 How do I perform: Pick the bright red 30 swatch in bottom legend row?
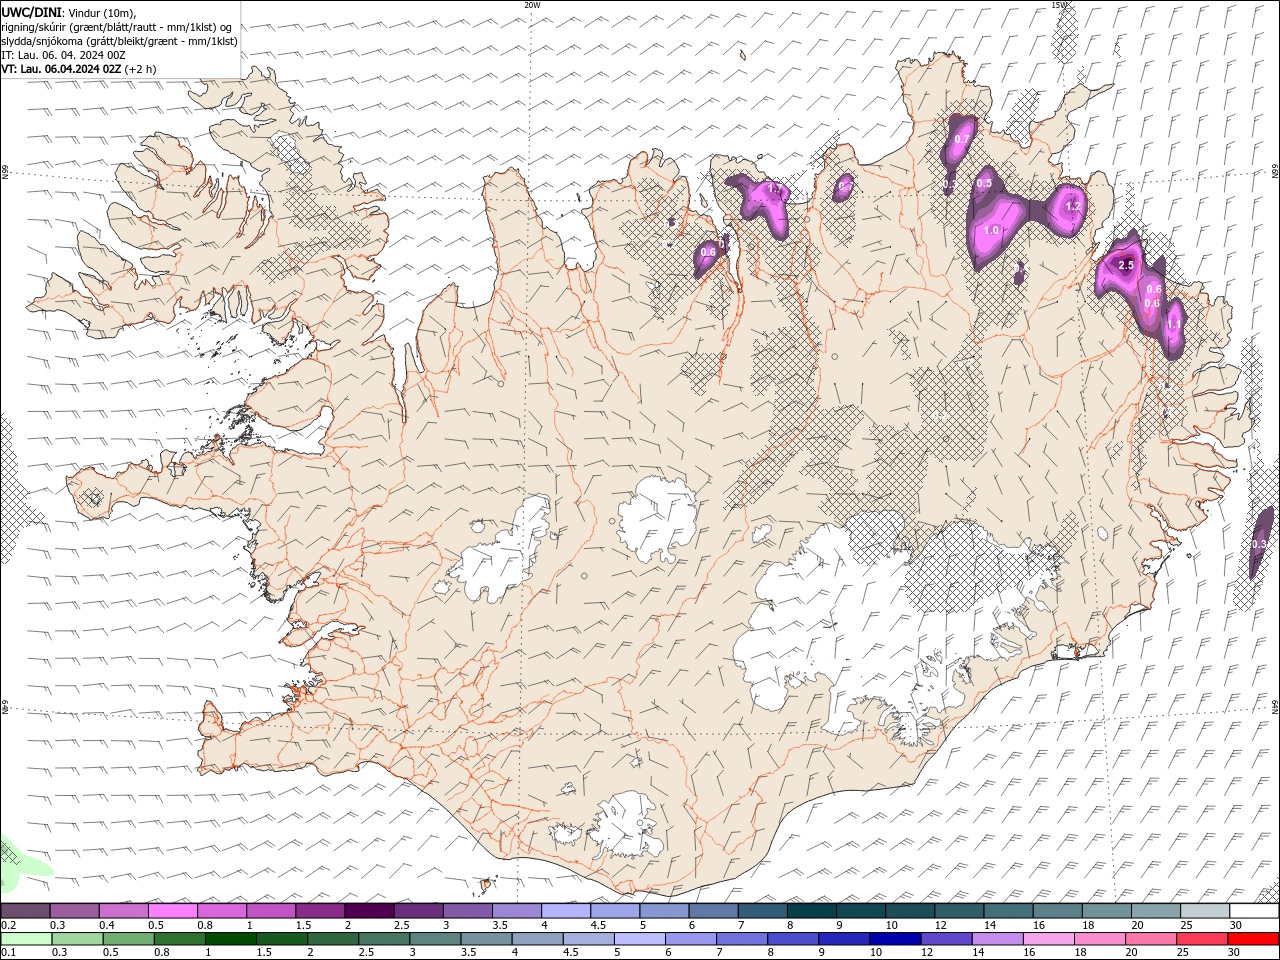point(1254,939)
